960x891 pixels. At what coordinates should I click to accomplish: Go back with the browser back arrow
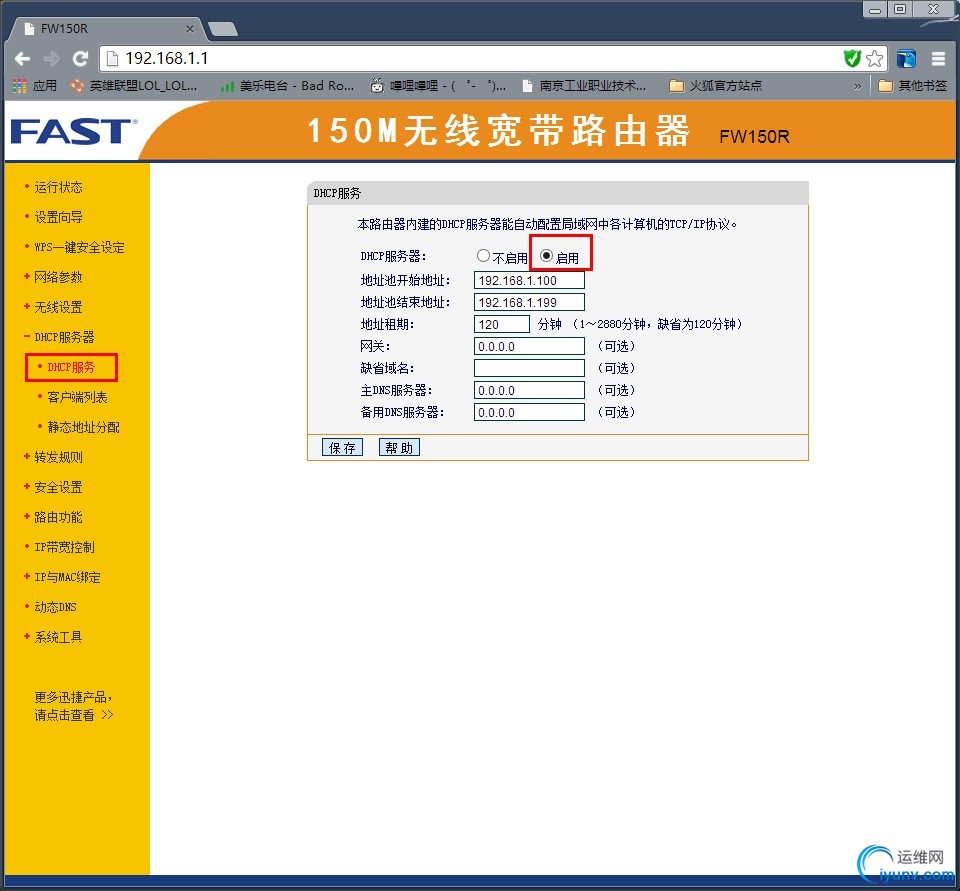[x=22, y=59]
